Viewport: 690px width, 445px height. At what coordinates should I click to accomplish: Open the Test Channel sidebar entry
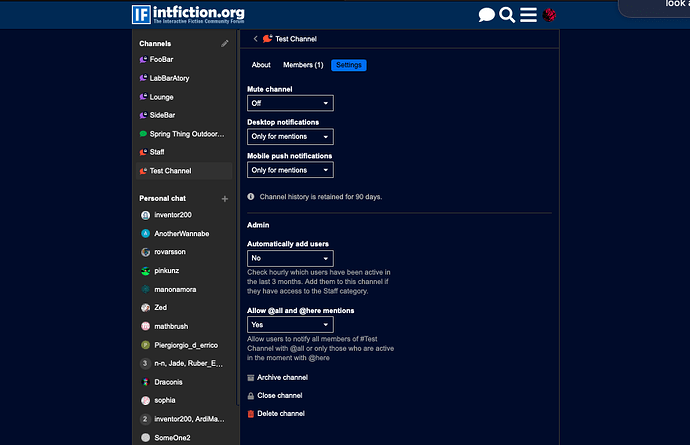[184, 171]
